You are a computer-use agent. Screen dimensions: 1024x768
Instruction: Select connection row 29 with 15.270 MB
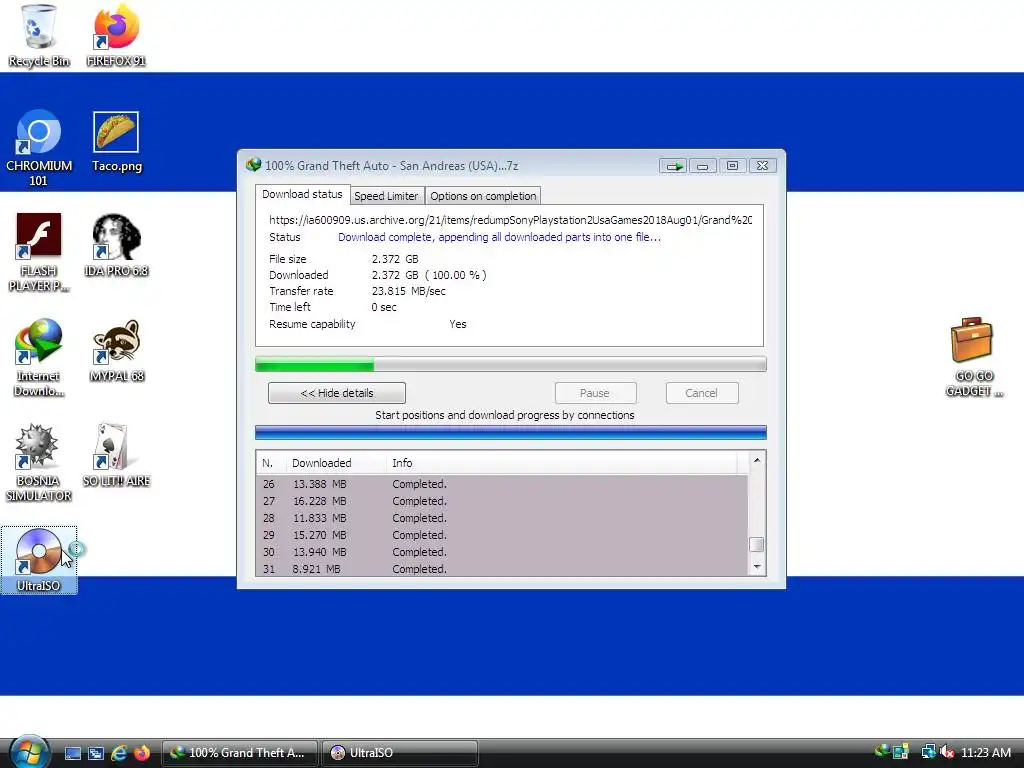502,535
